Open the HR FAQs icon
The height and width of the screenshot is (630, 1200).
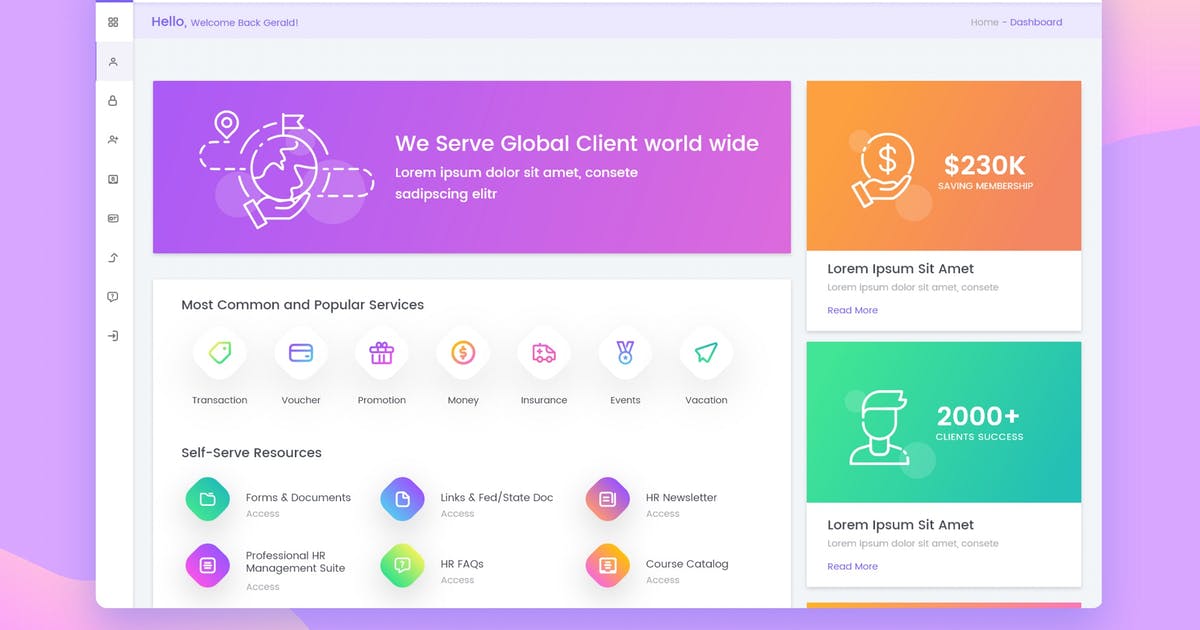pyautogui.click(x=402, y=565)
